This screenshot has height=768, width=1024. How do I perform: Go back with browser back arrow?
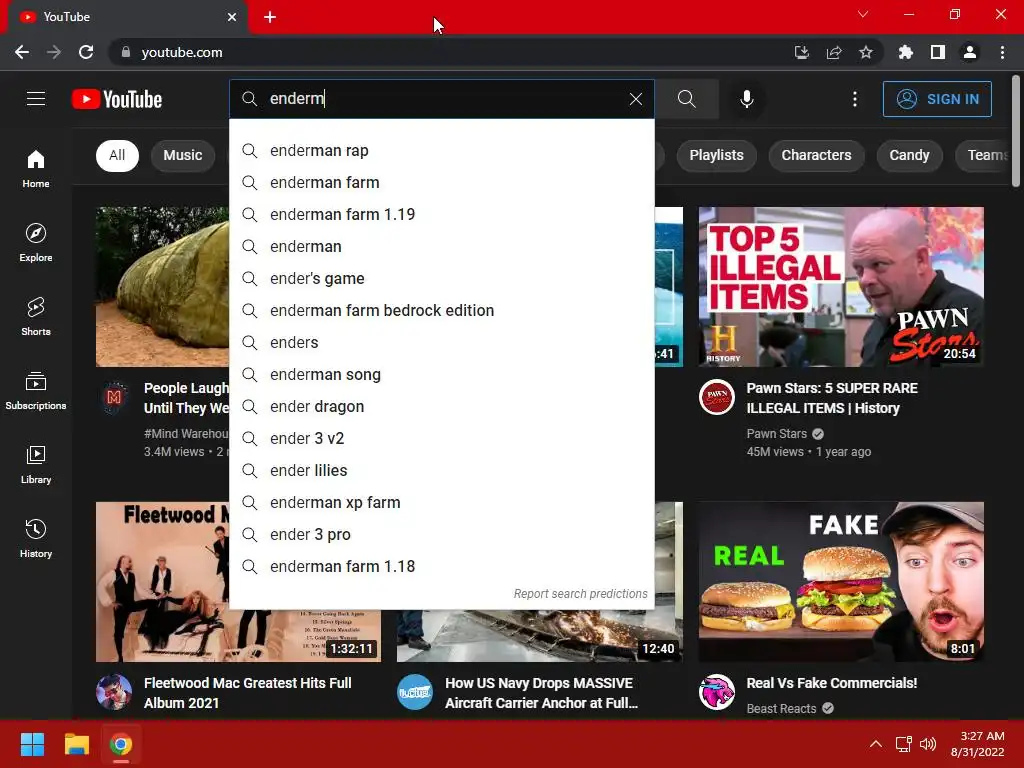click(x=22, y=52)
